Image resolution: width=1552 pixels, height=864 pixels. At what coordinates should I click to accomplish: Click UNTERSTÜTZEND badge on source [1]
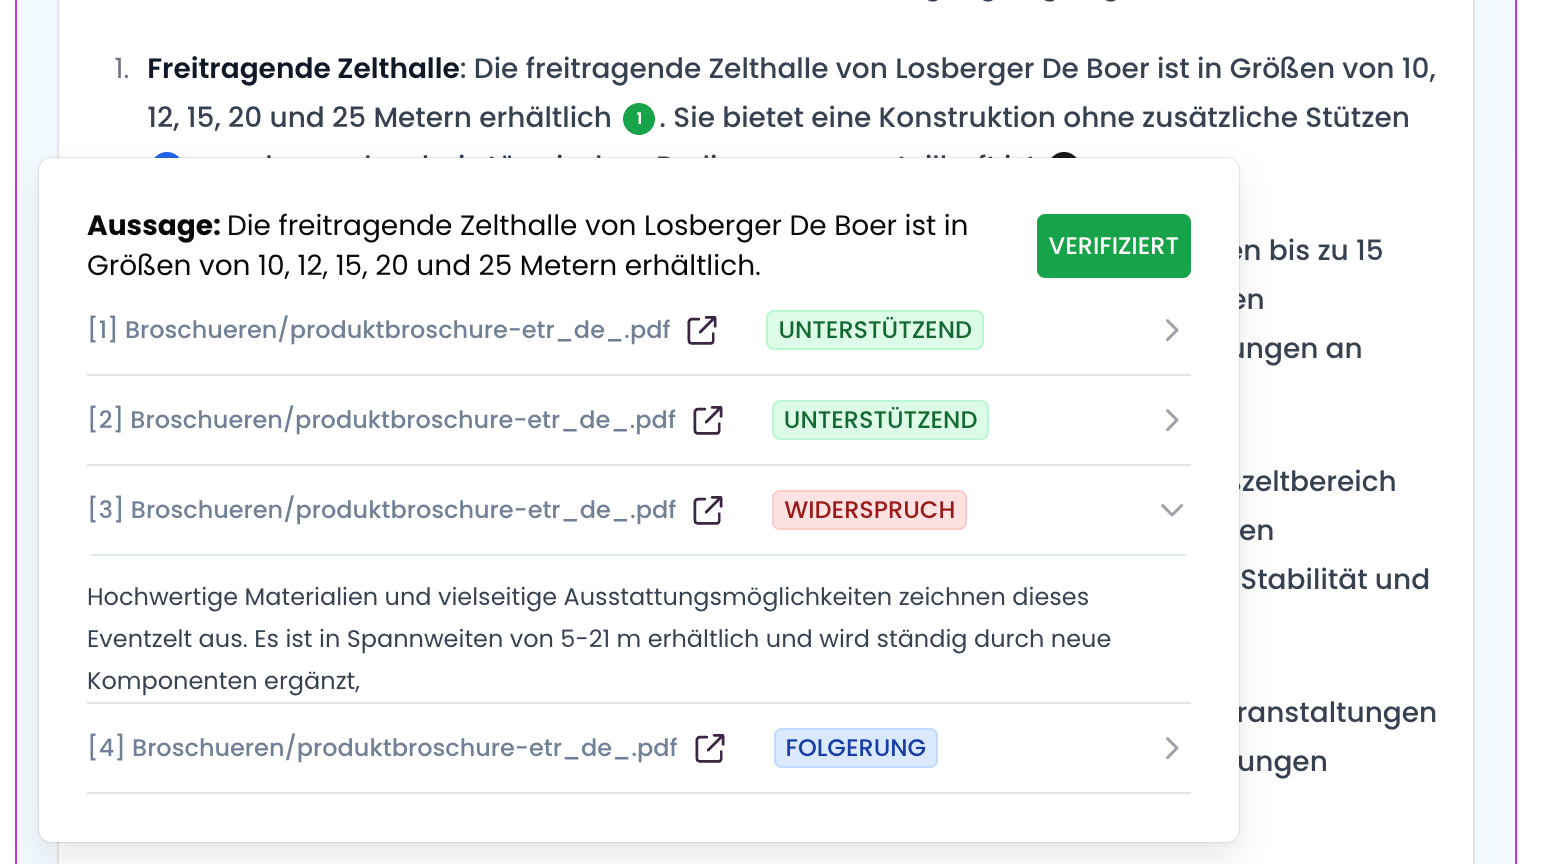[875, 330]
